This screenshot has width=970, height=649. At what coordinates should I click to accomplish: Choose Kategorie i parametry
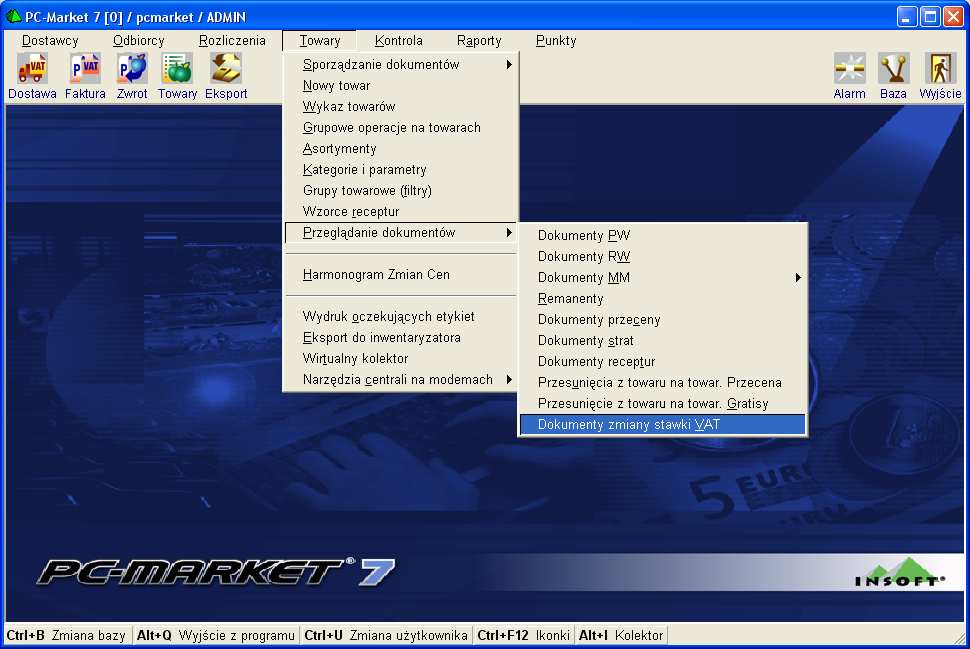pos(401,170)
